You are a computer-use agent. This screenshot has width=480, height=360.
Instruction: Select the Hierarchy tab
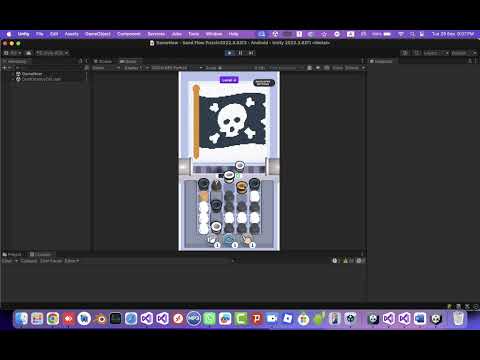(x=15, y=61)
